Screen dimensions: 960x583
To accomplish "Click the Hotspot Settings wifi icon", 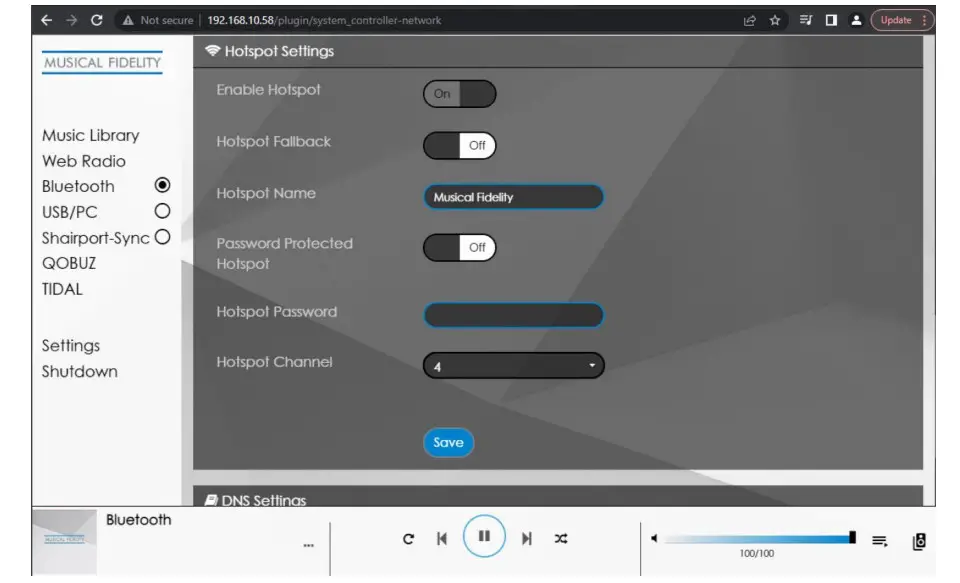I will [x=212, y=50].
